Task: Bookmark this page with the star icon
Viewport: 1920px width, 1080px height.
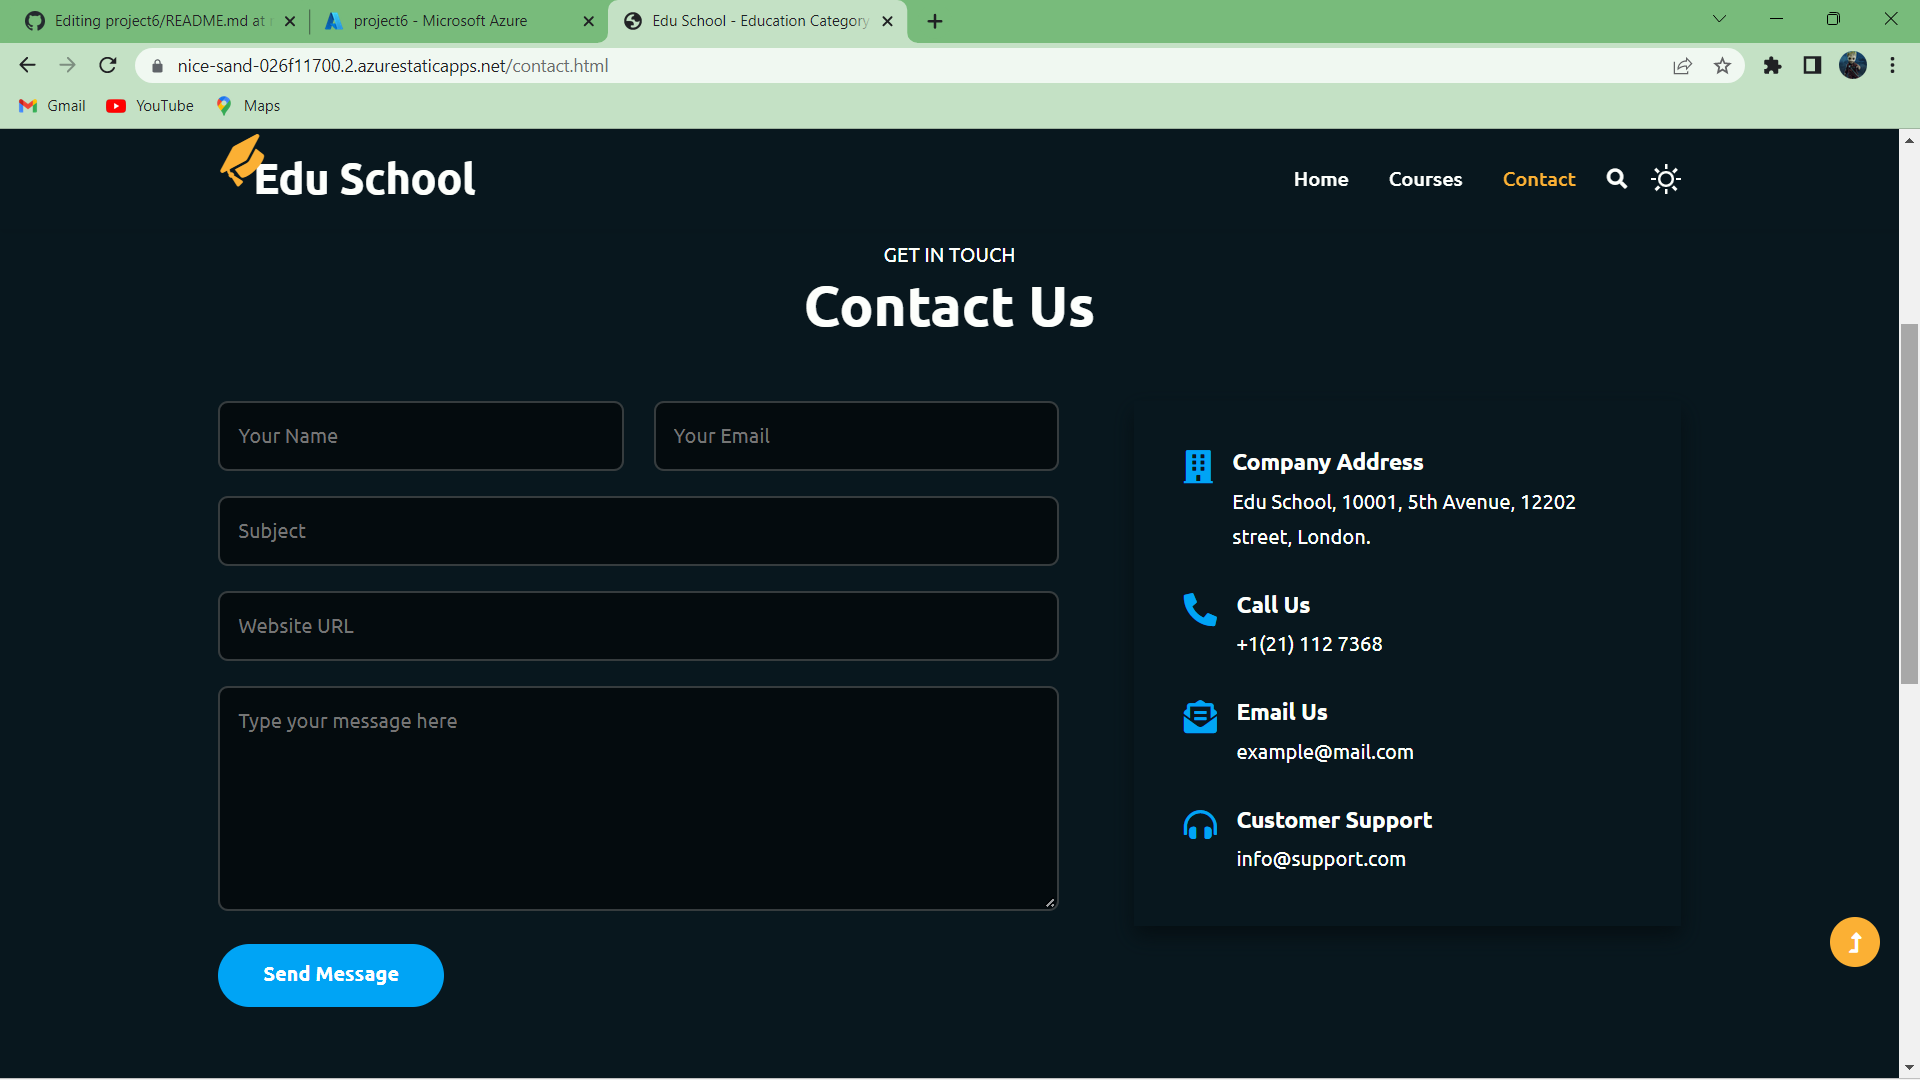Action: pyautogui.click(x=1722, y=66)
